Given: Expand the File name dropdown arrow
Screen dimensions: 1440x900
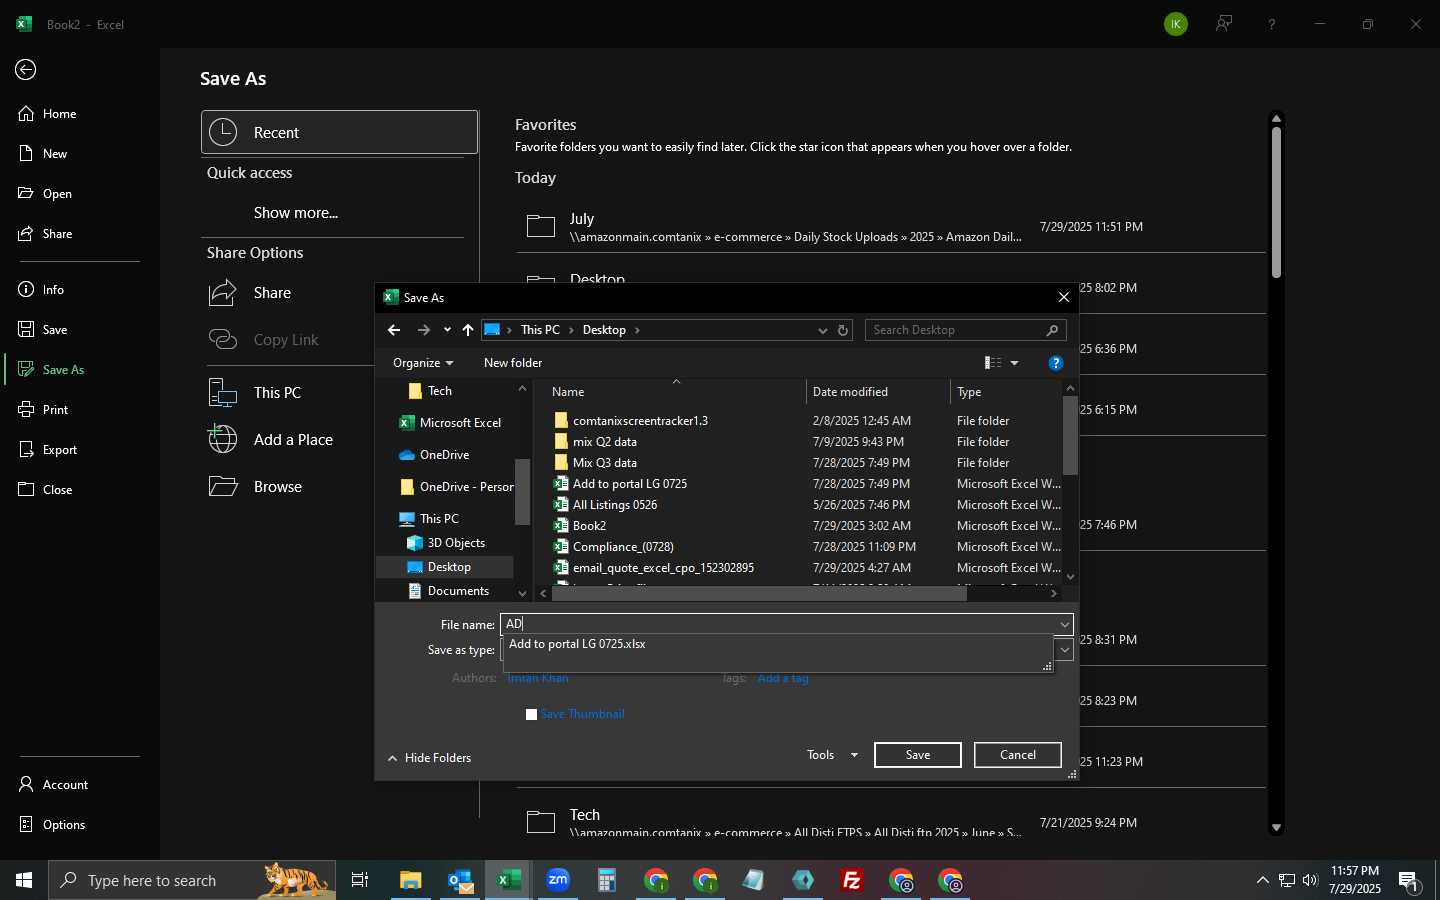Looking at the screenshot, I should (x=1065, y=624).
